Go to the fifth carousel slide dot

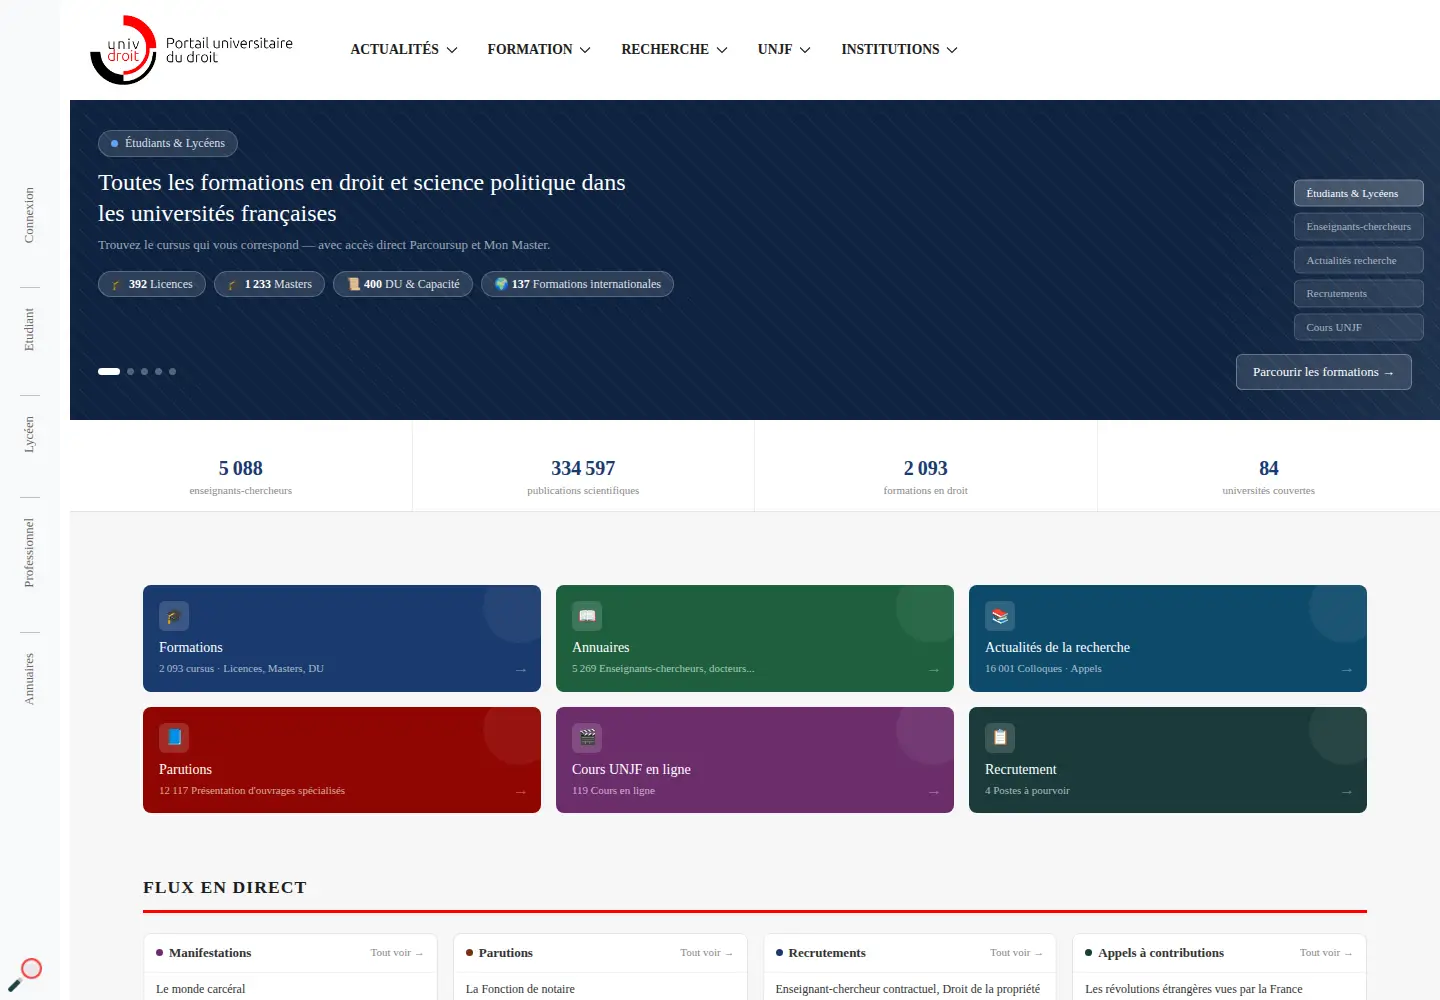tap(173, 371)
